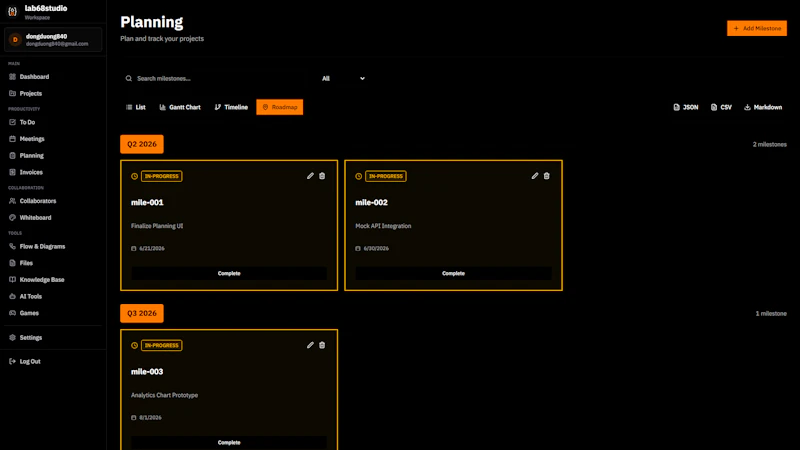The image size is (800, 450).
Task: Mark mile-001 as Complete
Action: pos(229,273)
